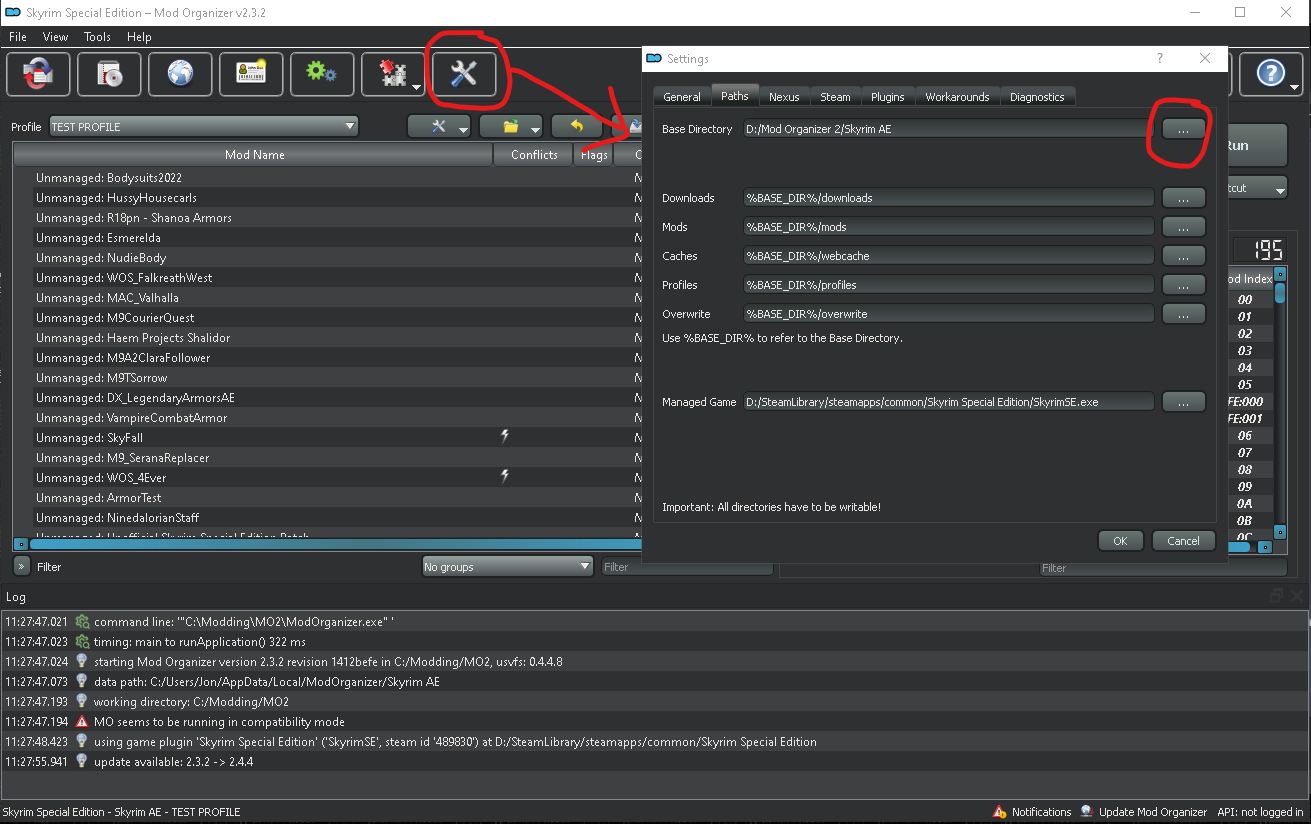Image resolution: width=1311 pixels, height=824 pixels.
Task: Click the green gears Executables toolbar icon
Action: (x=322, y=74)
